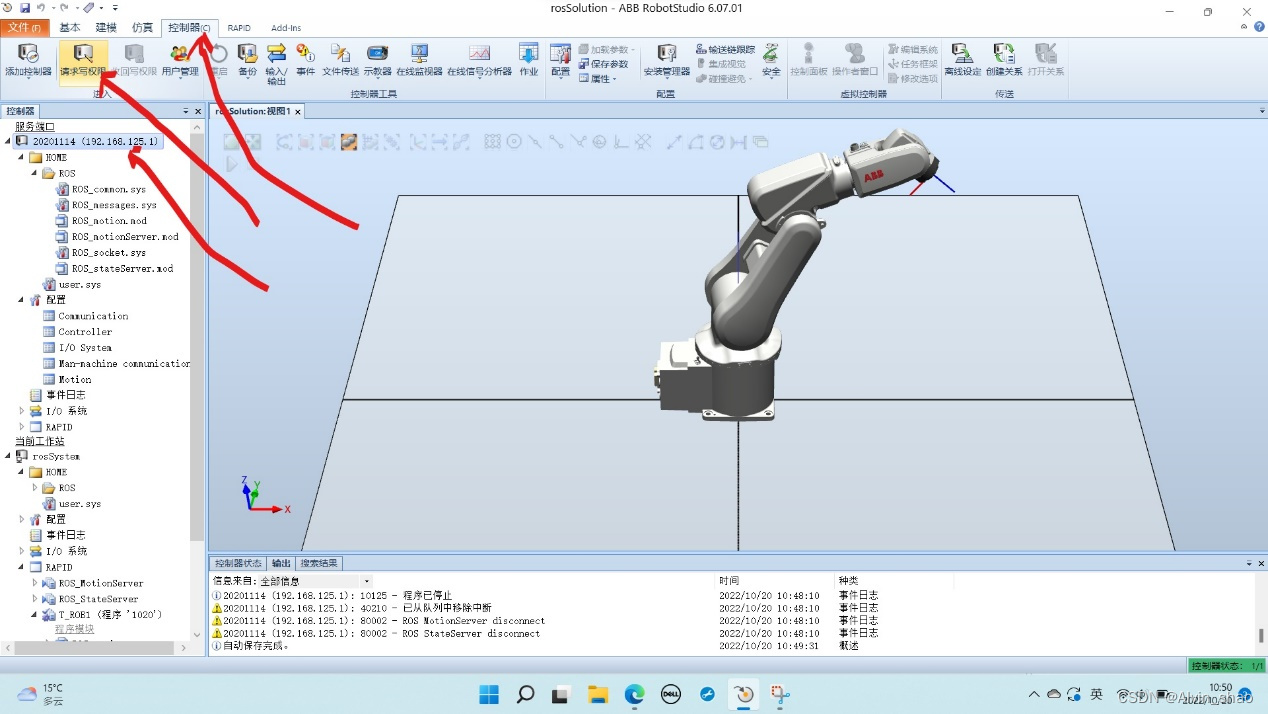This screenshot has height=714, width=1268.
Task: Click 创建关系 (Create Relation) icon
Action: (1004, 60)
